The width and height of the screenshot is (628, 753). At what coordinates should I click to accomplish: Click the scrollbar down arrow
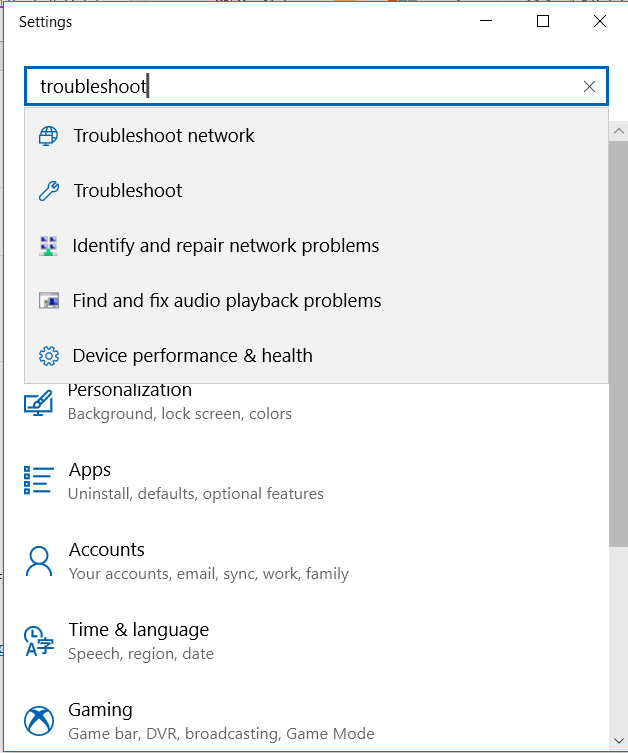(618, 741)
